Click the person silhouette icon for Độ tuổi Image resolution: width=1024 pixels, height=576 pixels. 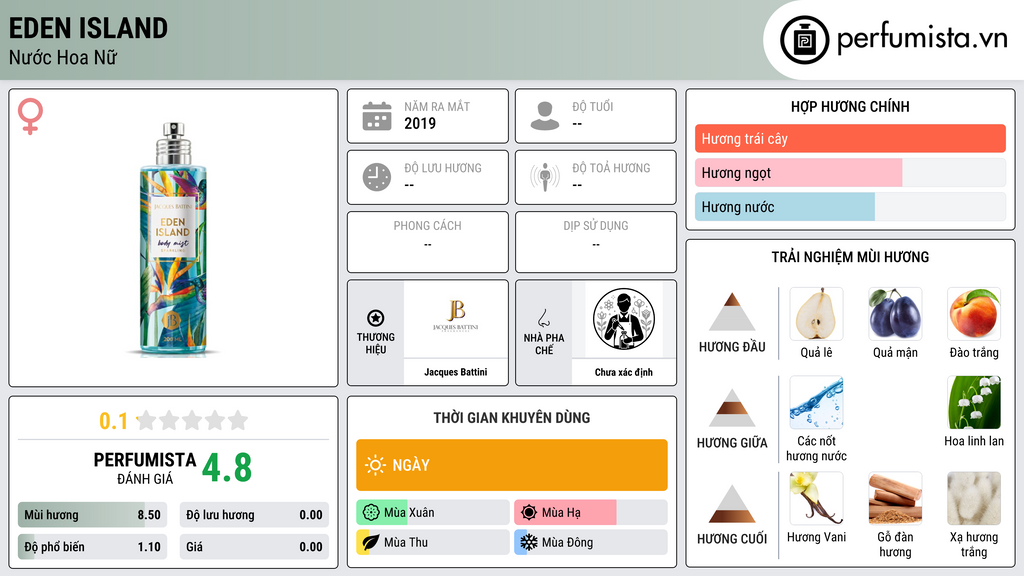click(x=545, y=116)
